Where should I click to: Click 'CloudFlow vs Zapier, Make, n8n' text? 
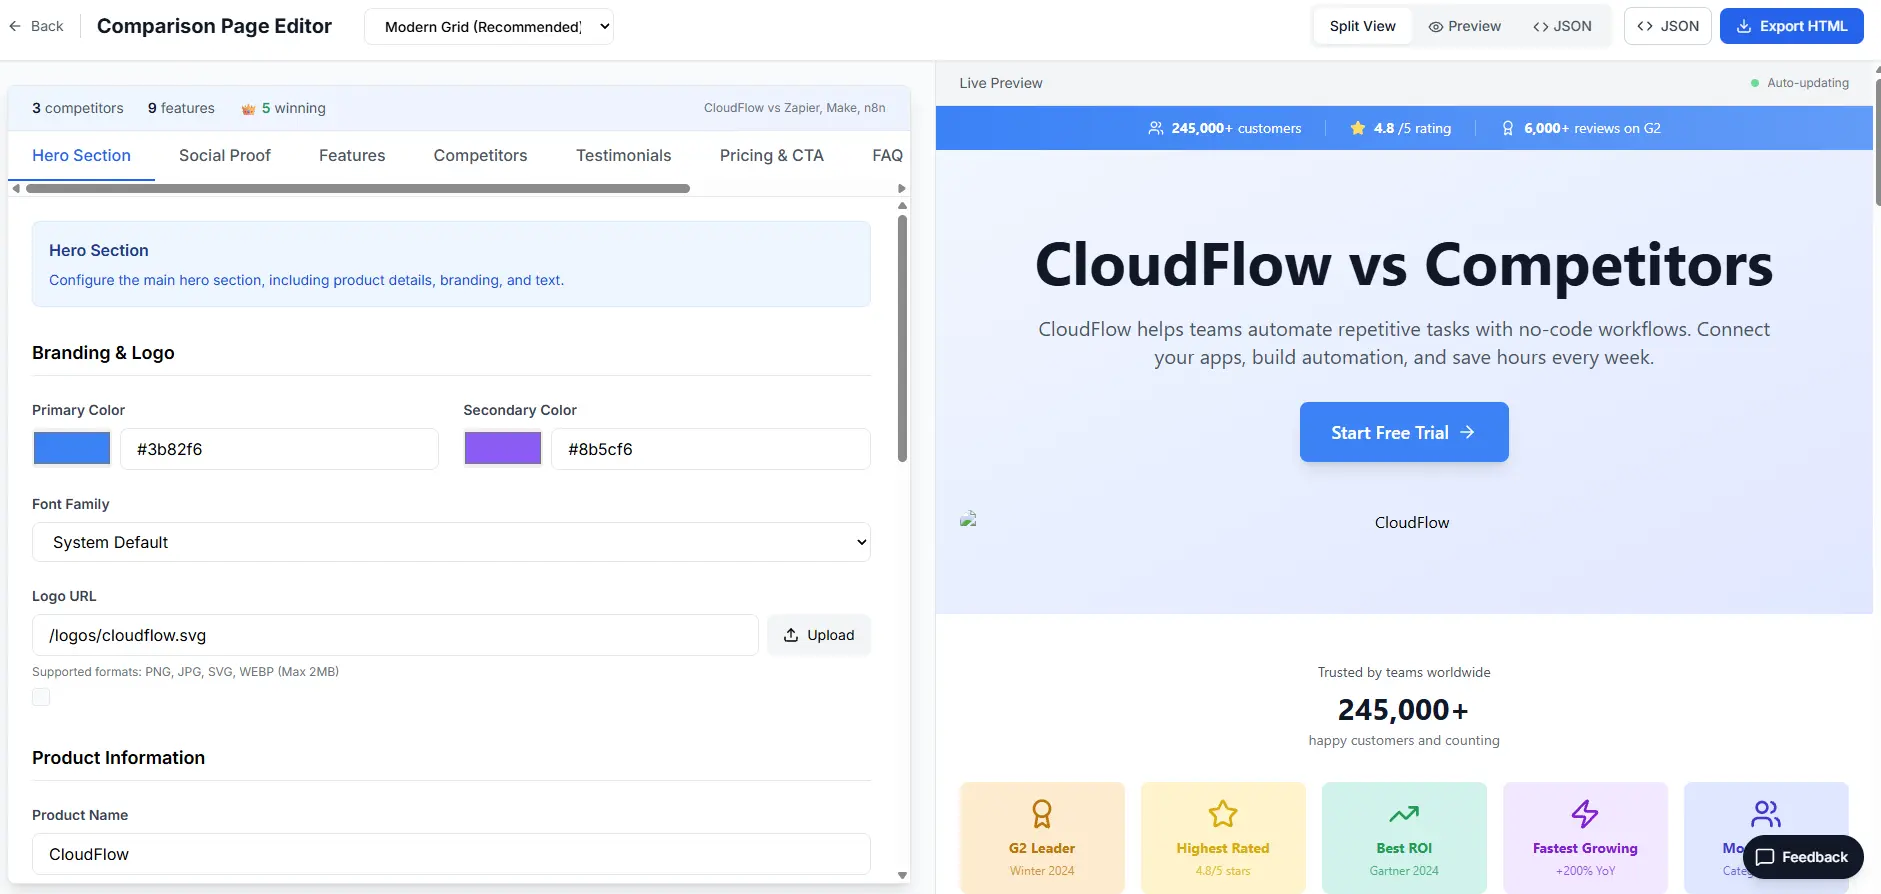click(794, 108)
